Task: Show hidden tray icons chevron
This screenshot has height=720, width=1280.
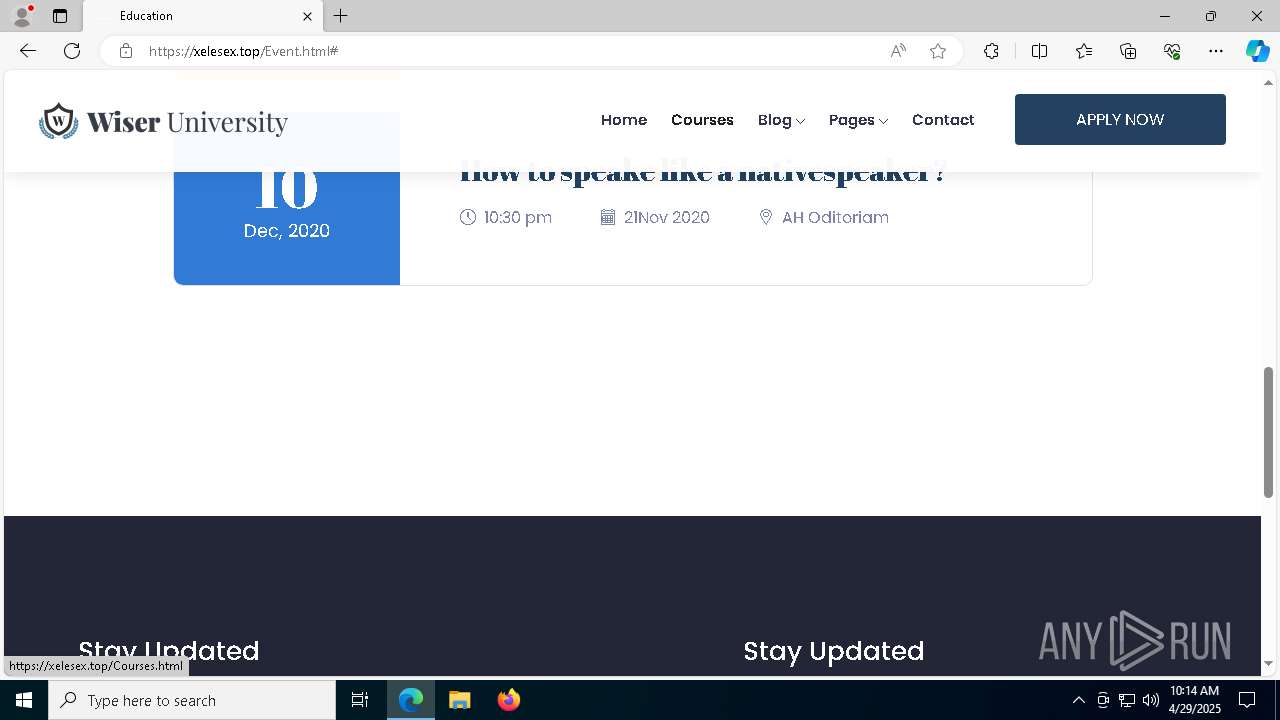Action: [1079, 700]
